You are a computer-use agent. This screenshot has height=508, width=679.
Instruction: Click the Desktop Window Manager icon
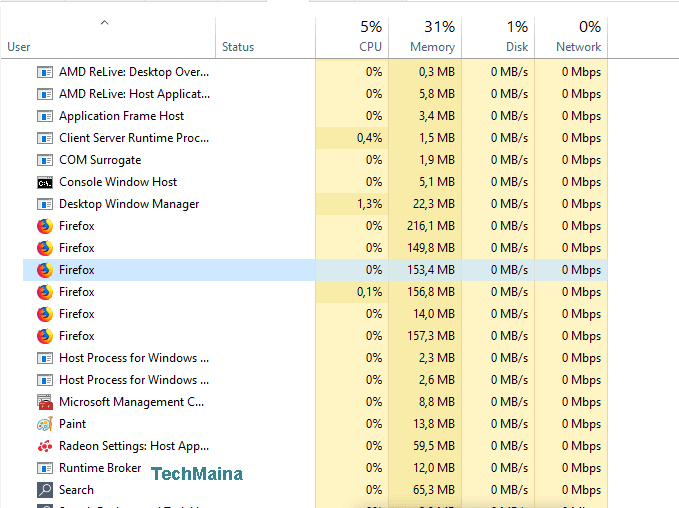[x=45, y=204]
